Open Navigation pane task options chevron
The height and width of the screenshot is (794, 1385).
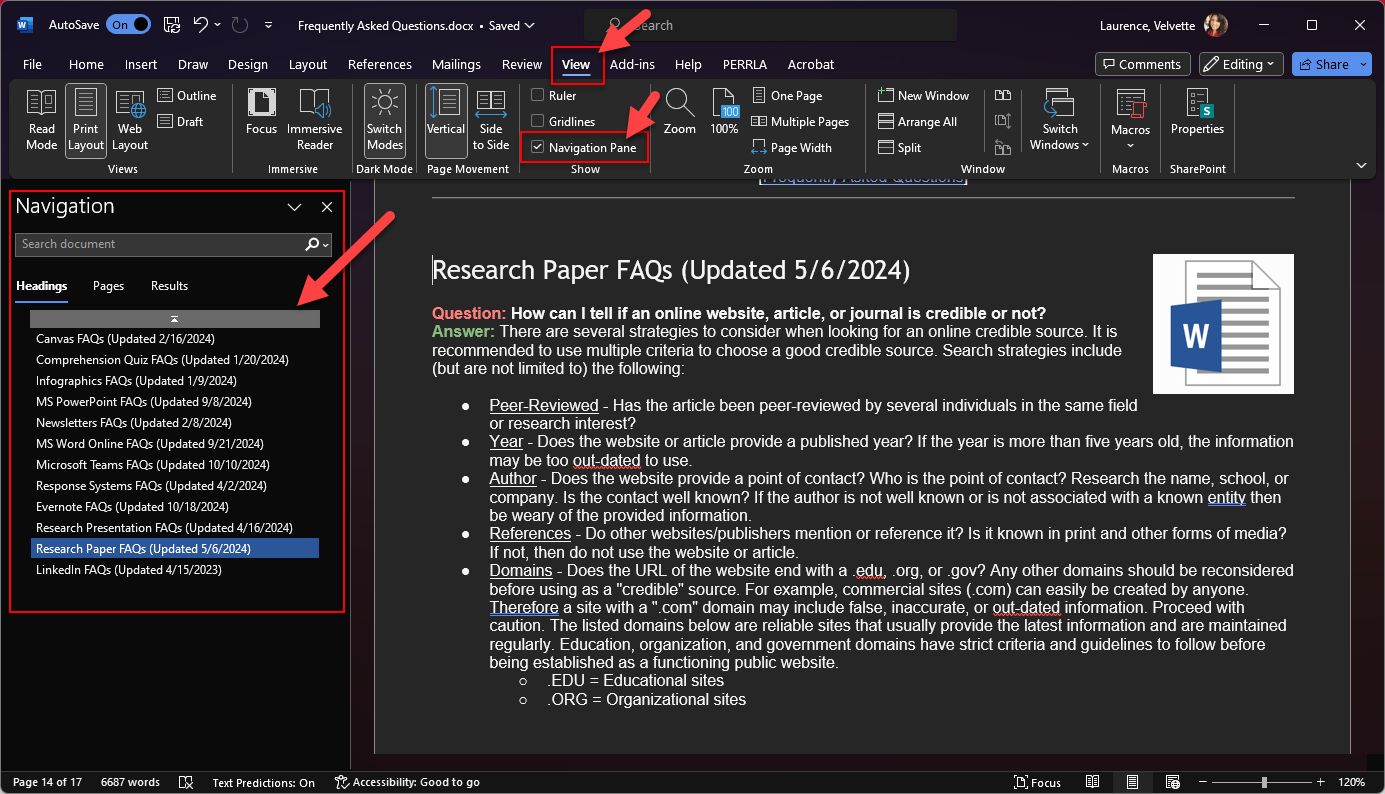click(294, 207)
